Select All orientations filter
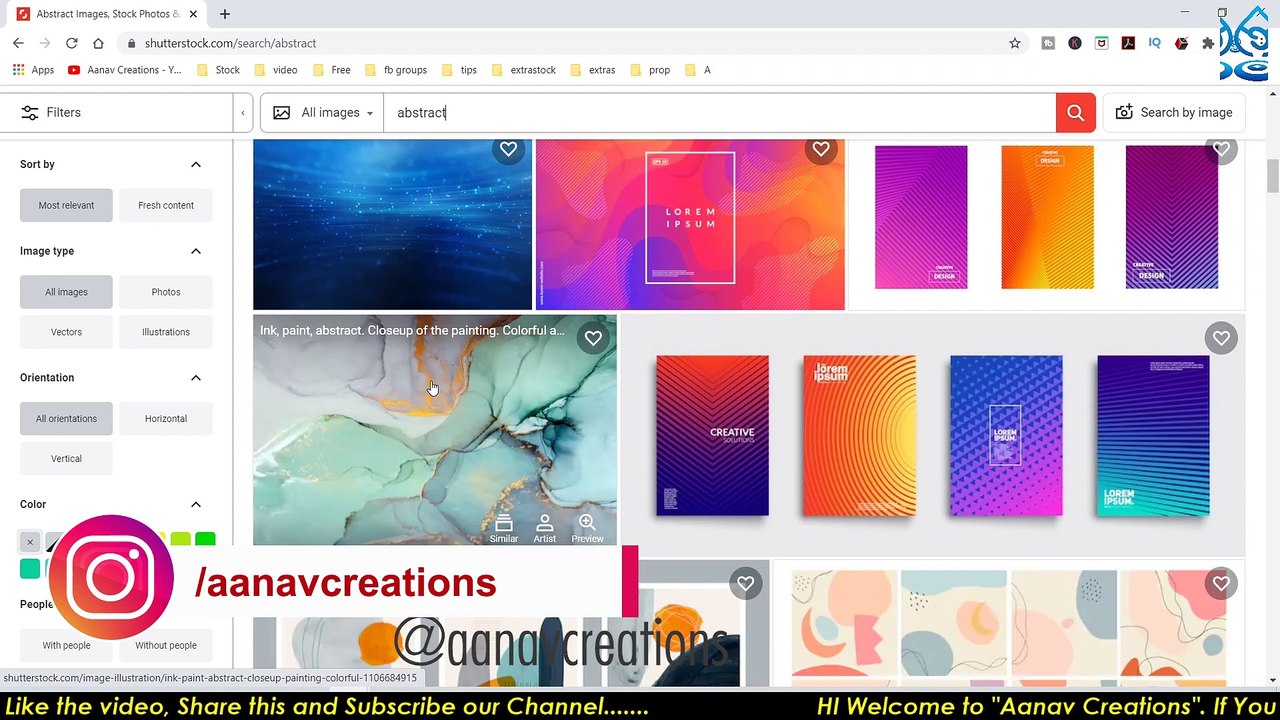Viewport: 1280px width, 720px height. click(66, 419)
